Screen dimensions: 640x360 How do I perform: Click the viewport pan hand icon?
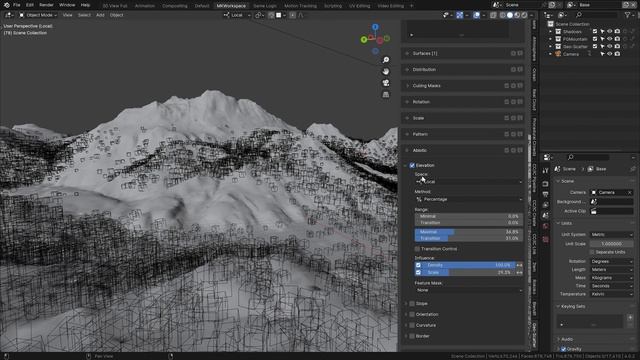(x=386, y=71)
